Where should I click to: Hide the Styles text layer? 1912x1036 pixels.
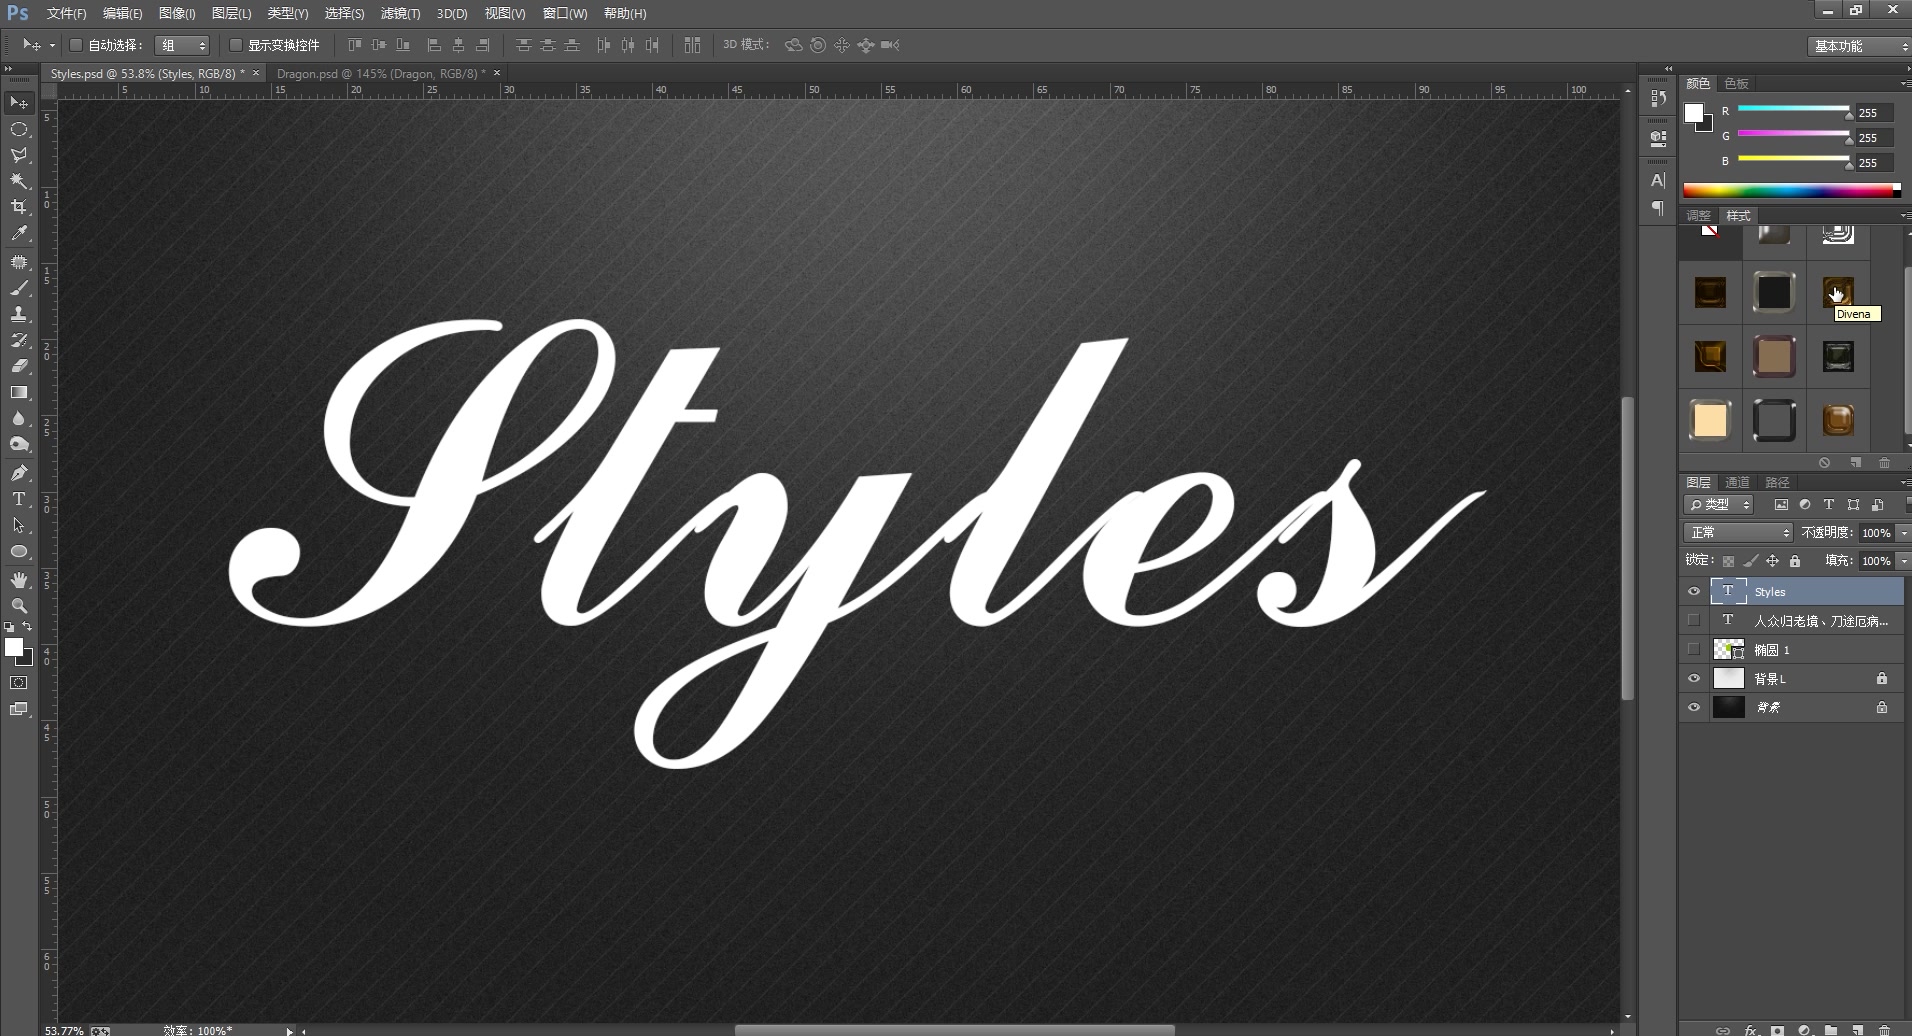click(1695, 591)
